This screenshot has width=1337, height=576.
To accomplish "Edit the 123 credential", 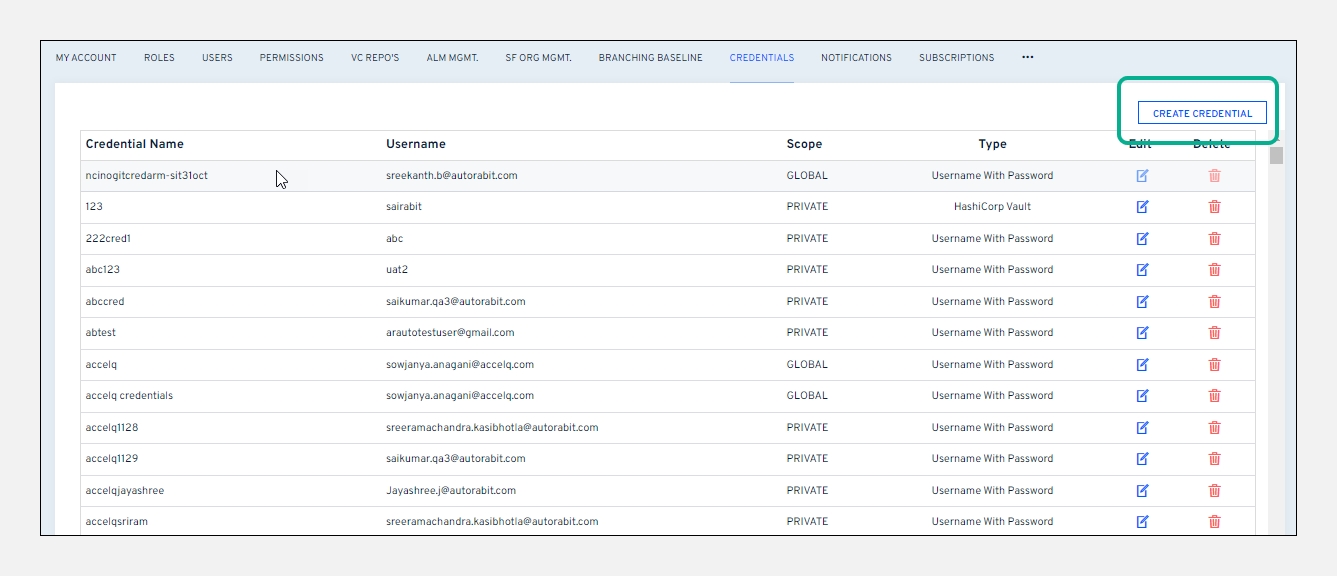I will tap(1142, 207).
